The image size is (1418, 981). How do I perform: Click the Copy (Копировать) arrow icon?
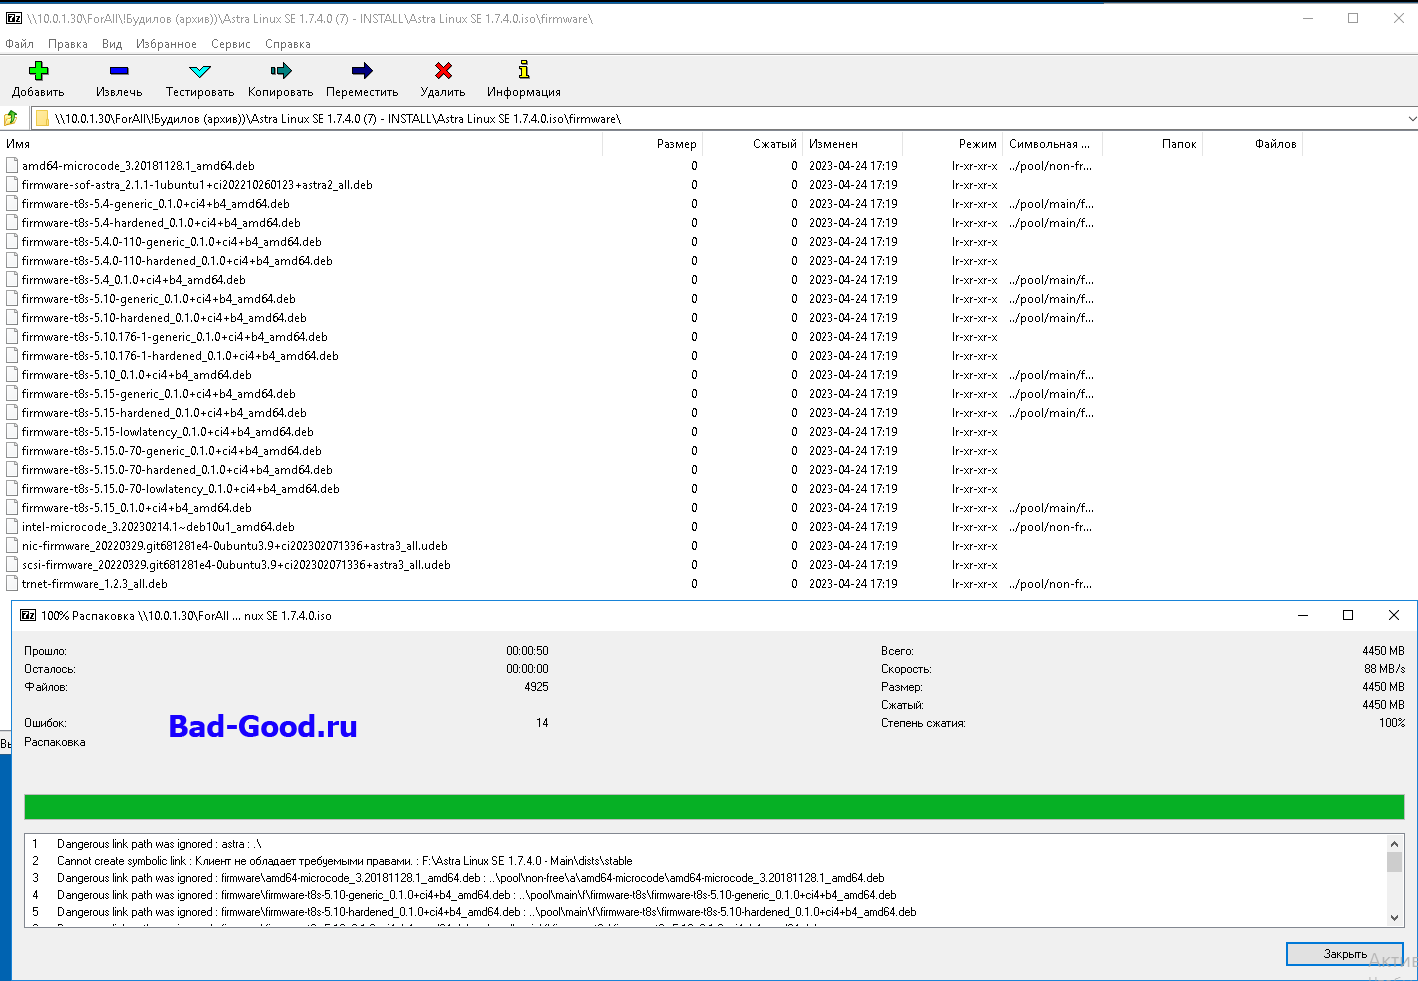click(x=280, y=71)
